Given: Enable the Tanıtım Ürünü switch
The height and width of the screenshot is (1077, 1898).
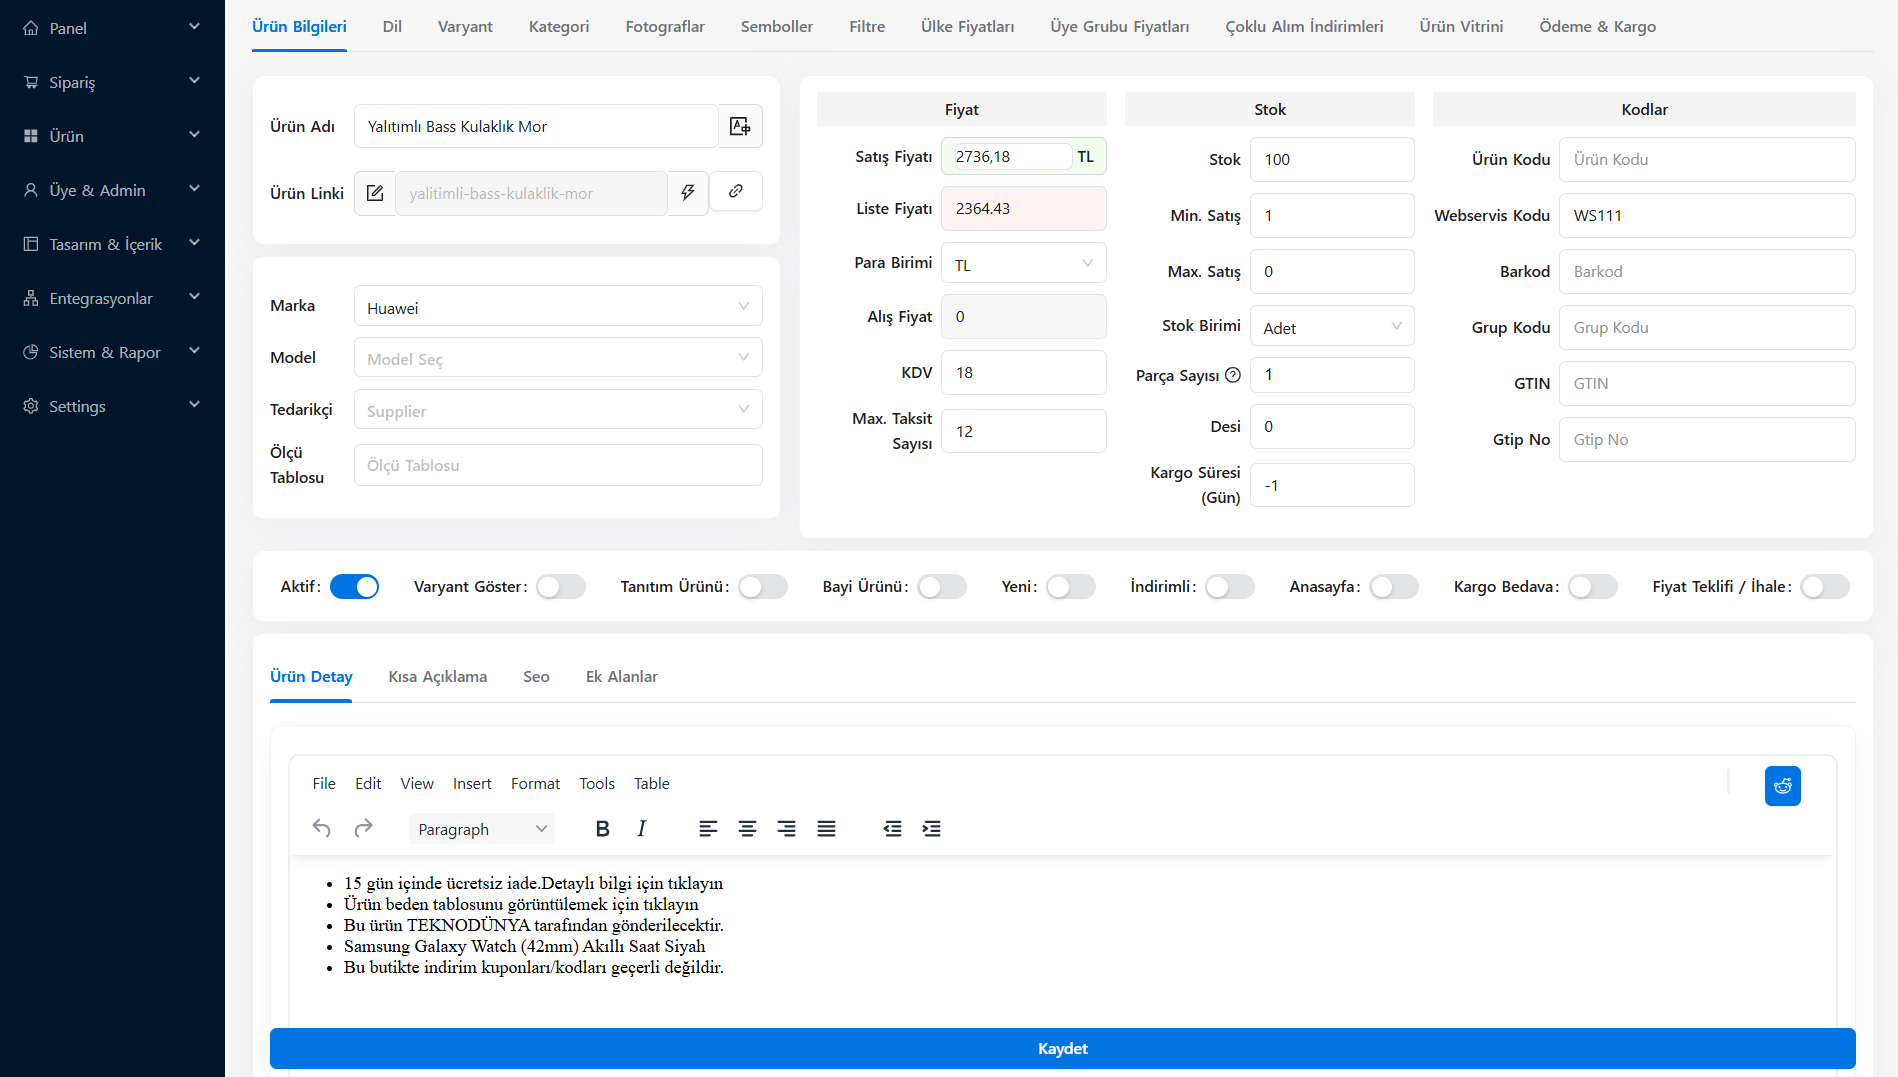Looking at the screenshot, I should [763, 587].
